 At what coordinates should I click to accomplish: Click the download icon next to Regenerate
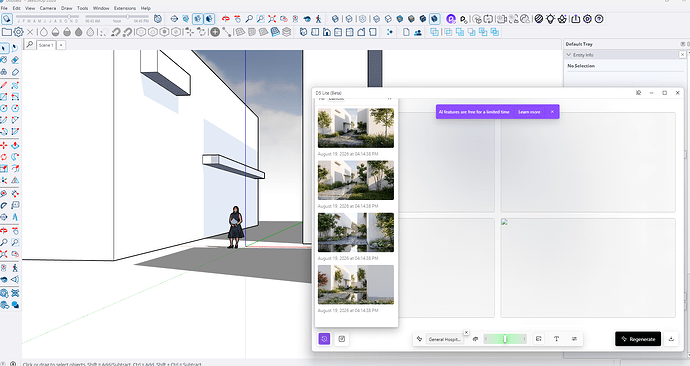pyautogui.click(x=671, y=339)
